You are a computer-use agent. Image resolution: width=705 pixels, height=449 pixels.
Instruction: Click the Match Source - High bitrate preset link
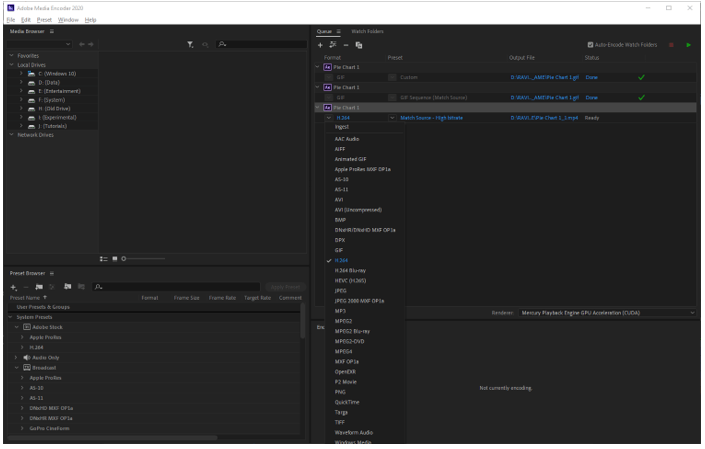pyautogui.click(x=431, y=118)
